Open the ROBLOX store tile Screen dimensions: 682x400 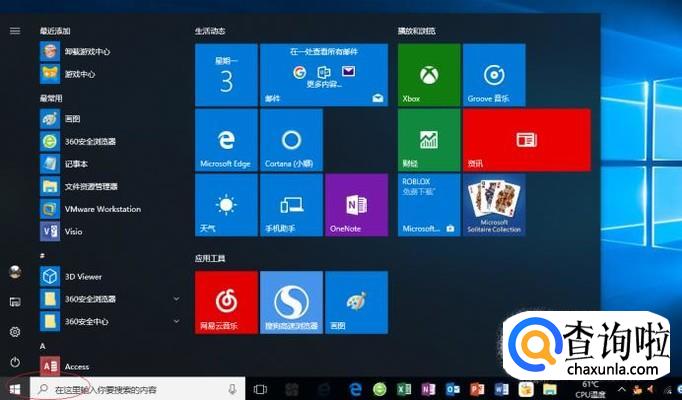tap(429, 205)
